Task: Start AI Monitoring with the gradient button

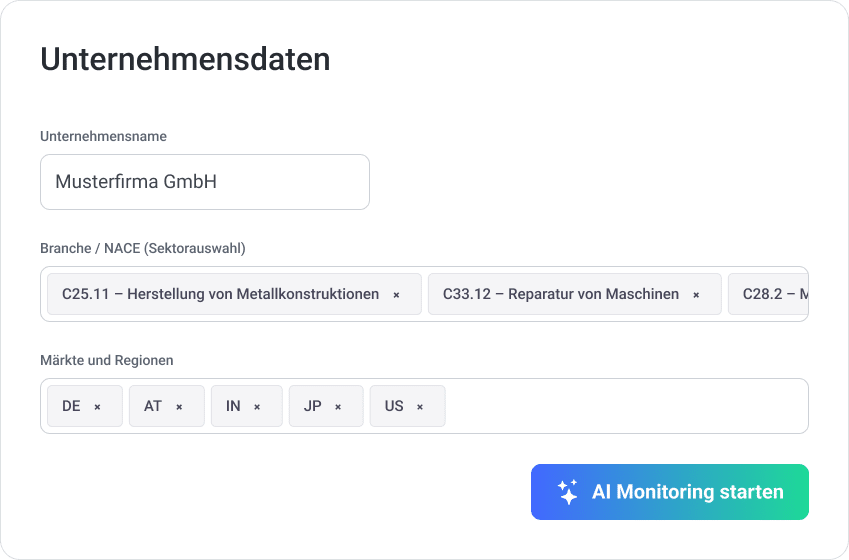Action: (670, 492)
